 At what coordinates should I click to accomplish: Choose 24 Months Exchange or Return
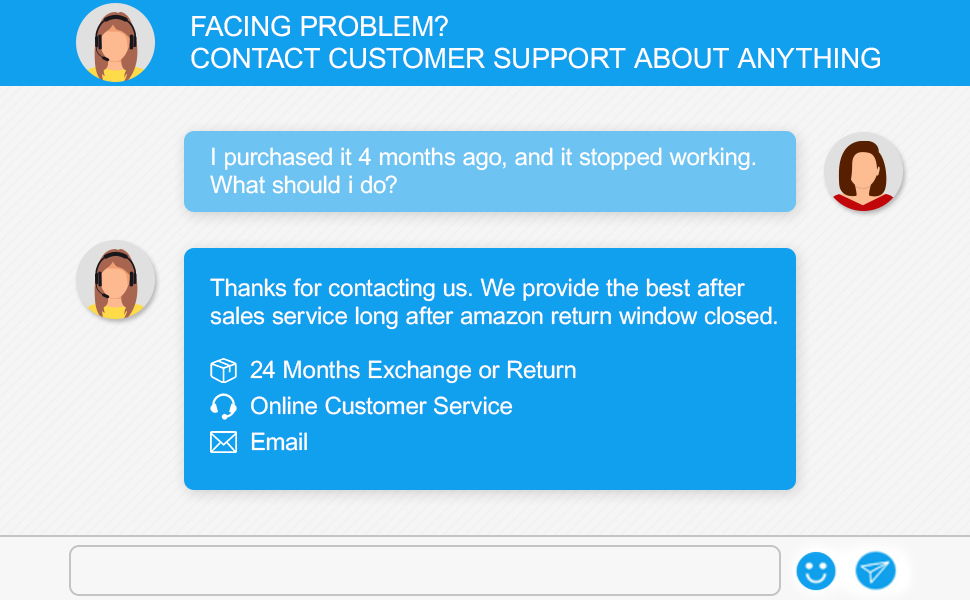coord(413,370)
